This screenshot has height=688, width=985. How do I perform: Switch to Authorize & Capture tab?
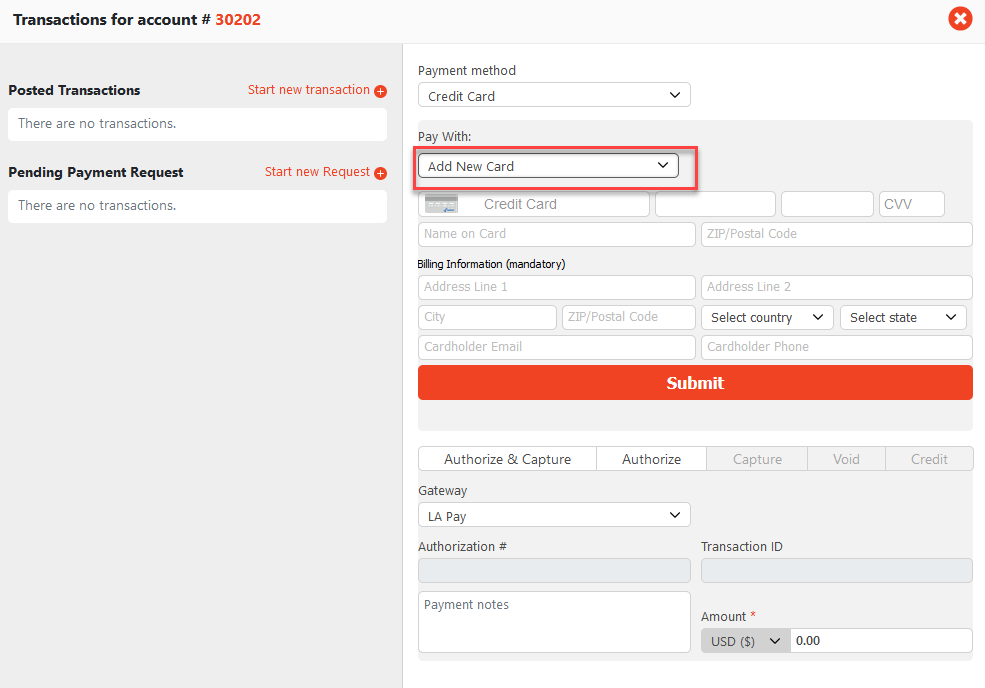click(x=507, y=459)
